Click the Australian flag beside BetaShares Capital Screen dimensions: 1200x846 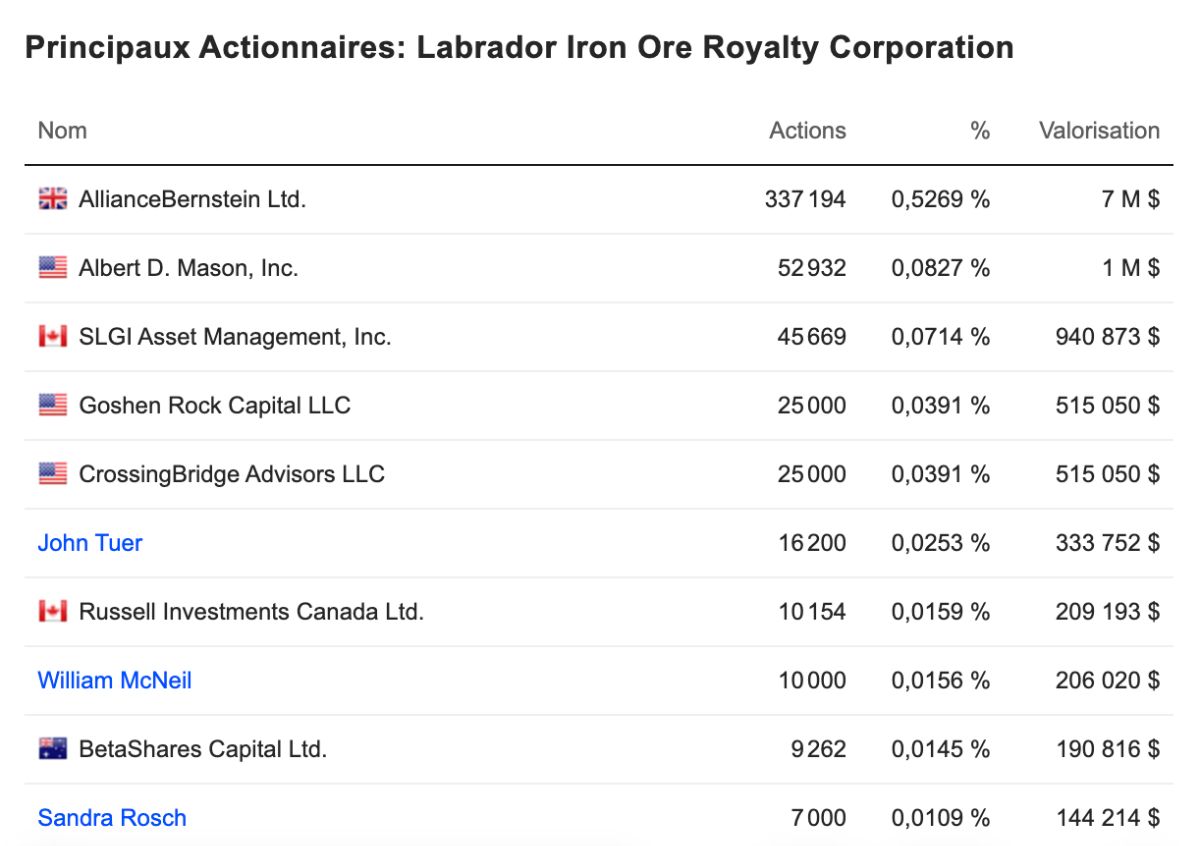point(53,749)
